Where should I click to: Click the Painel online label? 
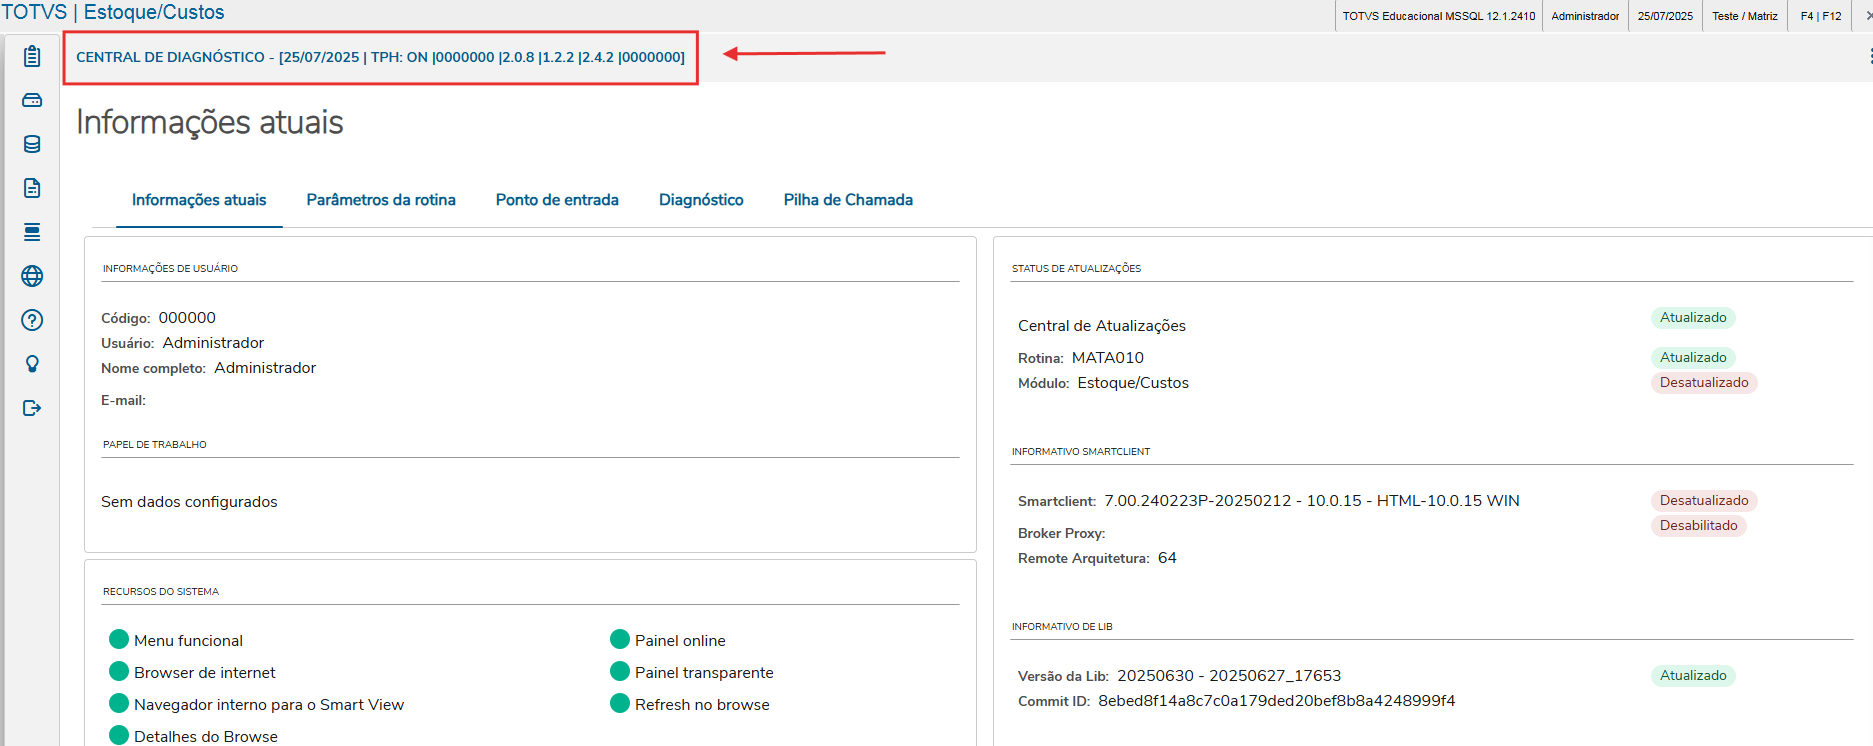tap(680, 641)
